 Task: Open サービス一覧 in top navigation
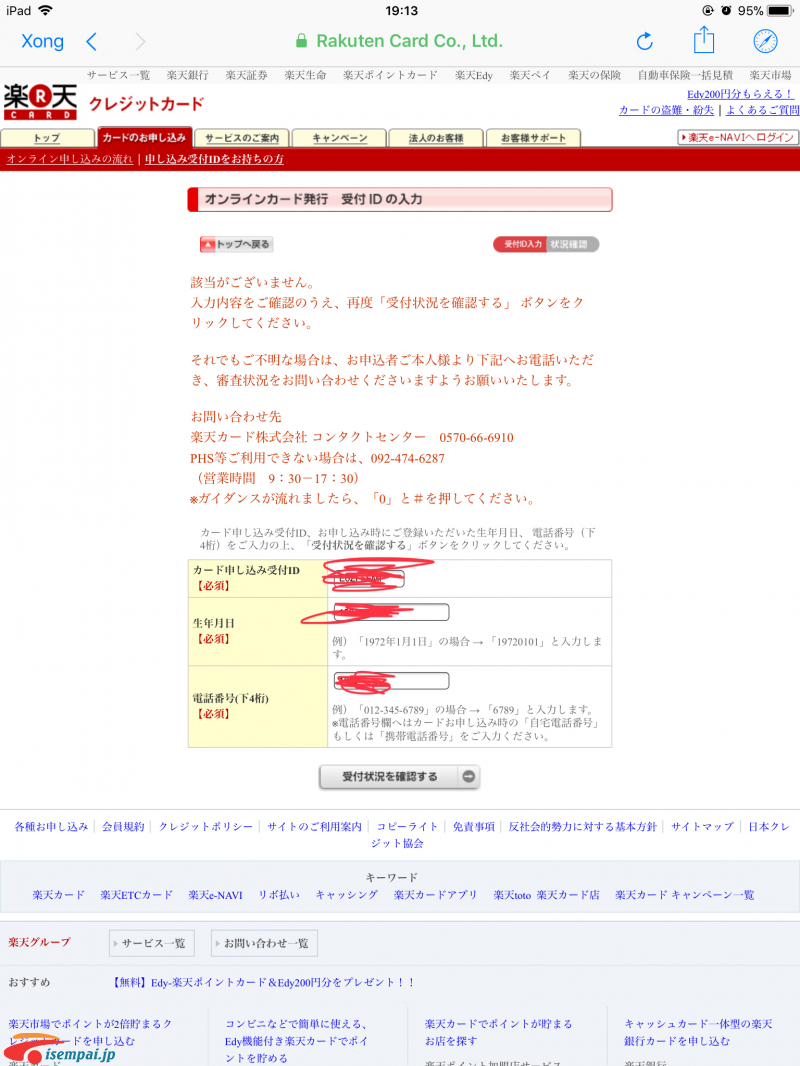pos(118,75)
